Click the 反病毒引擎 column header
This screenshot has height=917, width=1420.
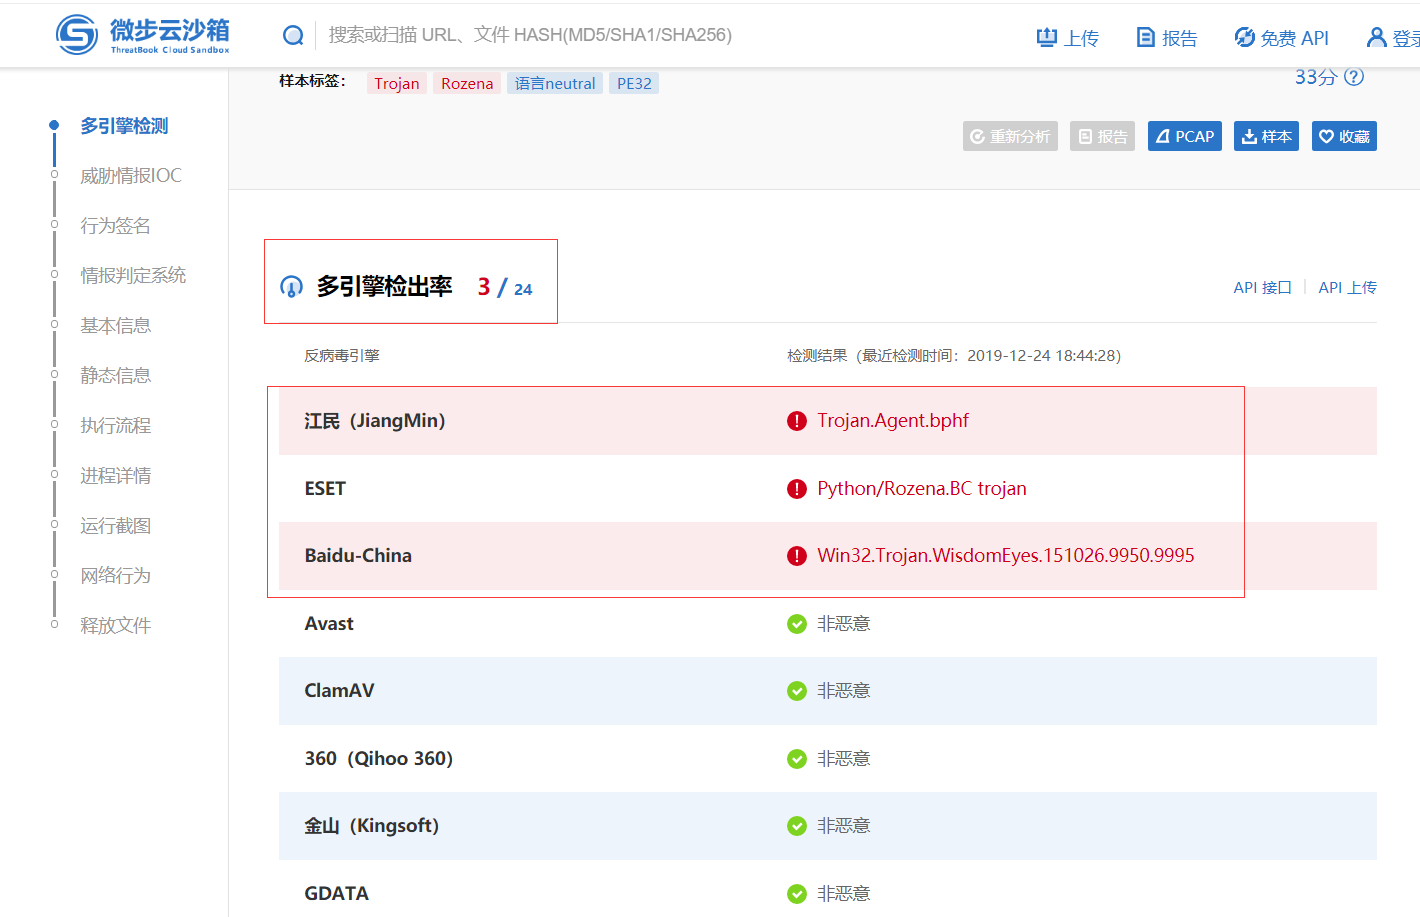[x=342, y=356]
